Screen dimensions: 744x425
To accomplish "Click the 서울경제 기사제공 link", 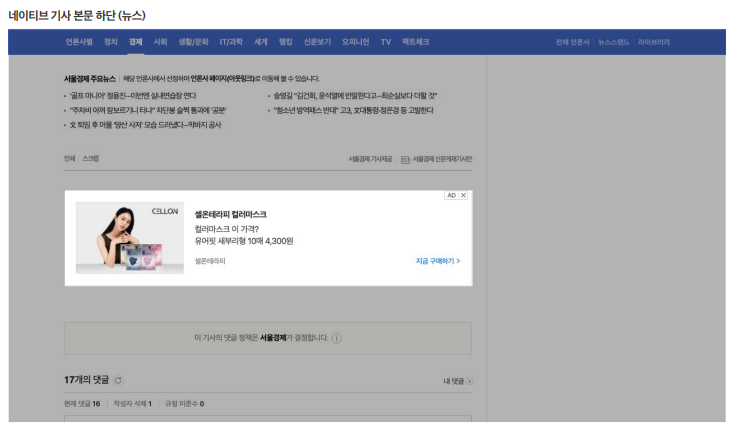I will [x=370, y=159].
